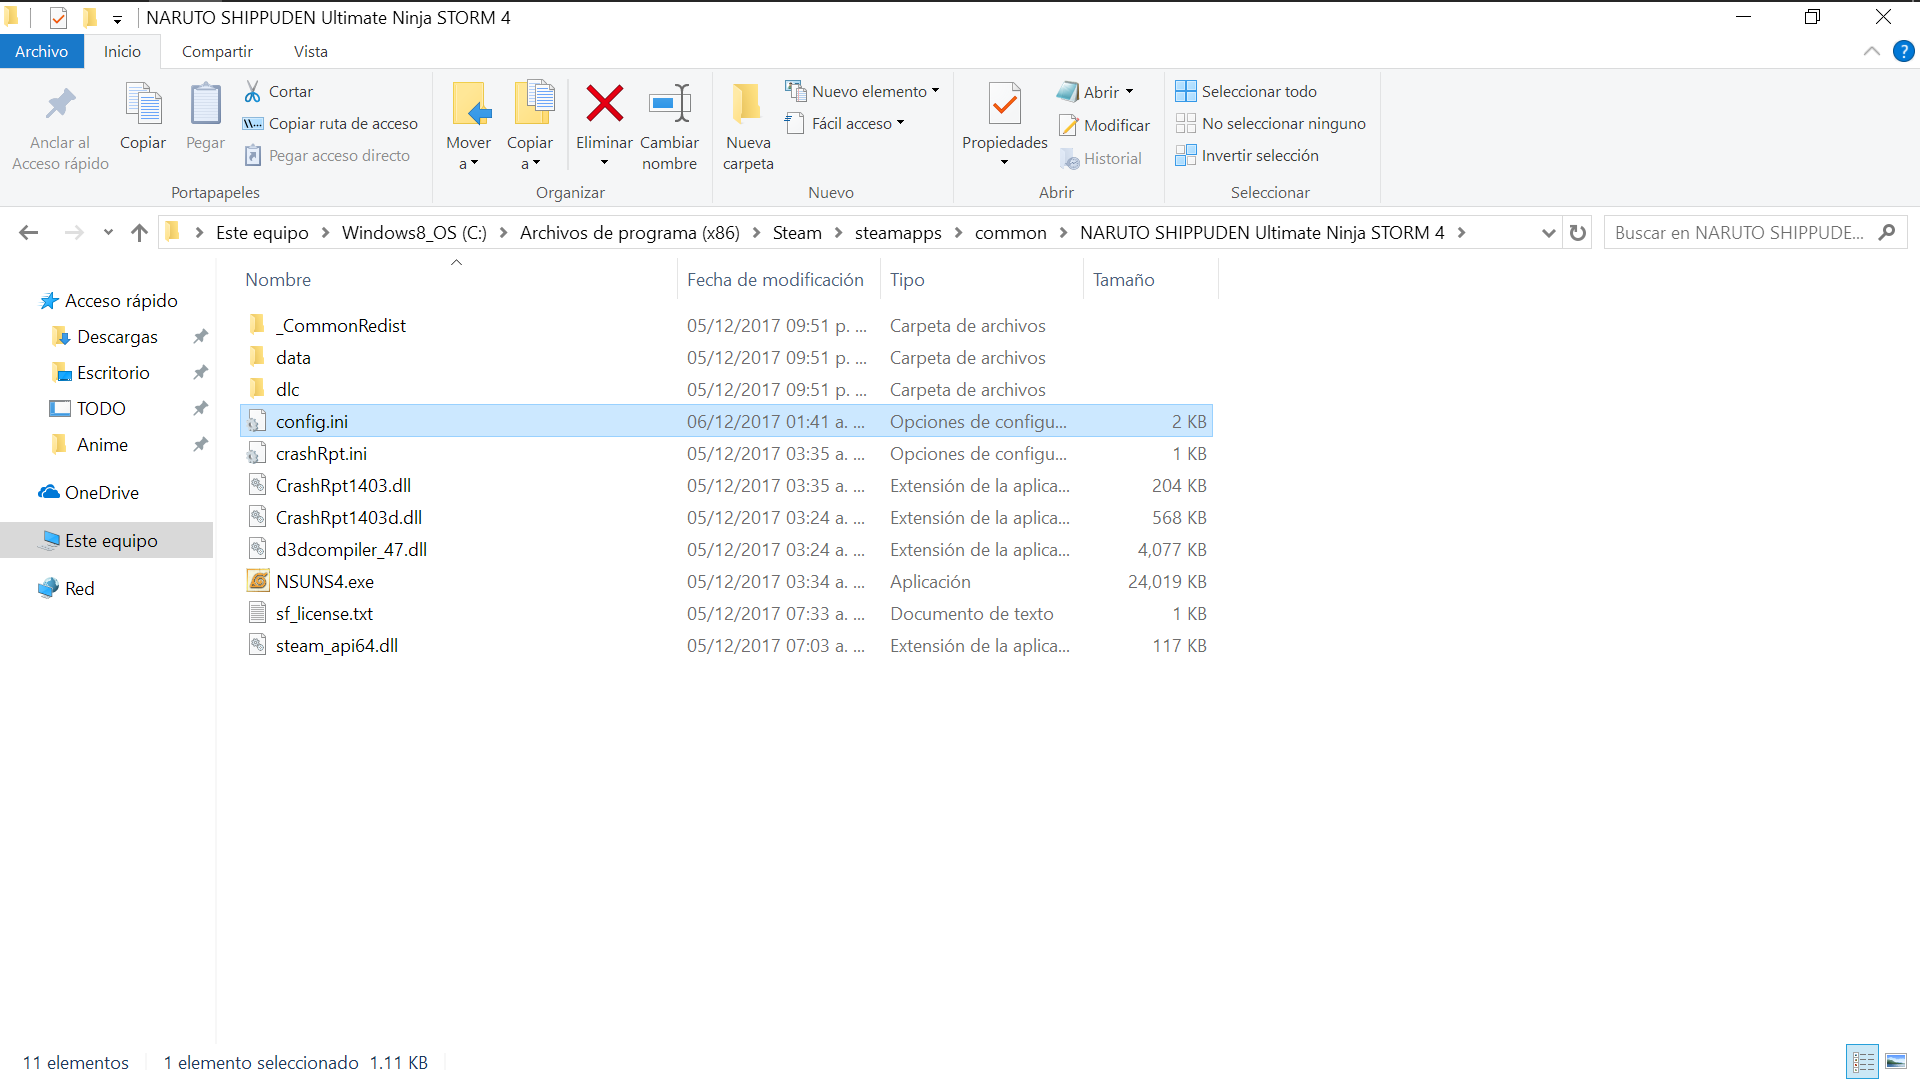Viewport: 1920px width, 1080px height.
Task: Open Quick Access Toolbar customize arrow
Action: point(117,18)
